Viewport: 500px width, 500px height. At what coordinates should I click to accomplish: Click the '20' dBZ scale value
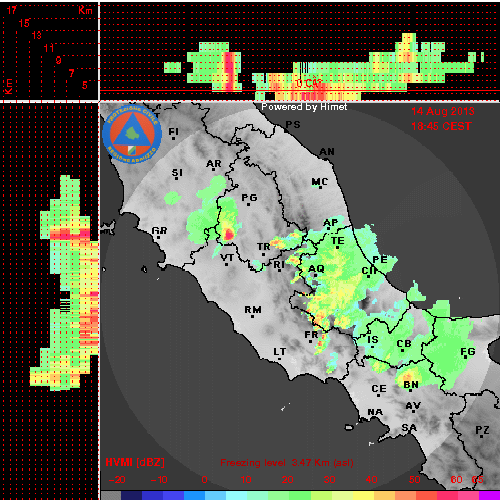pos(287,480)
